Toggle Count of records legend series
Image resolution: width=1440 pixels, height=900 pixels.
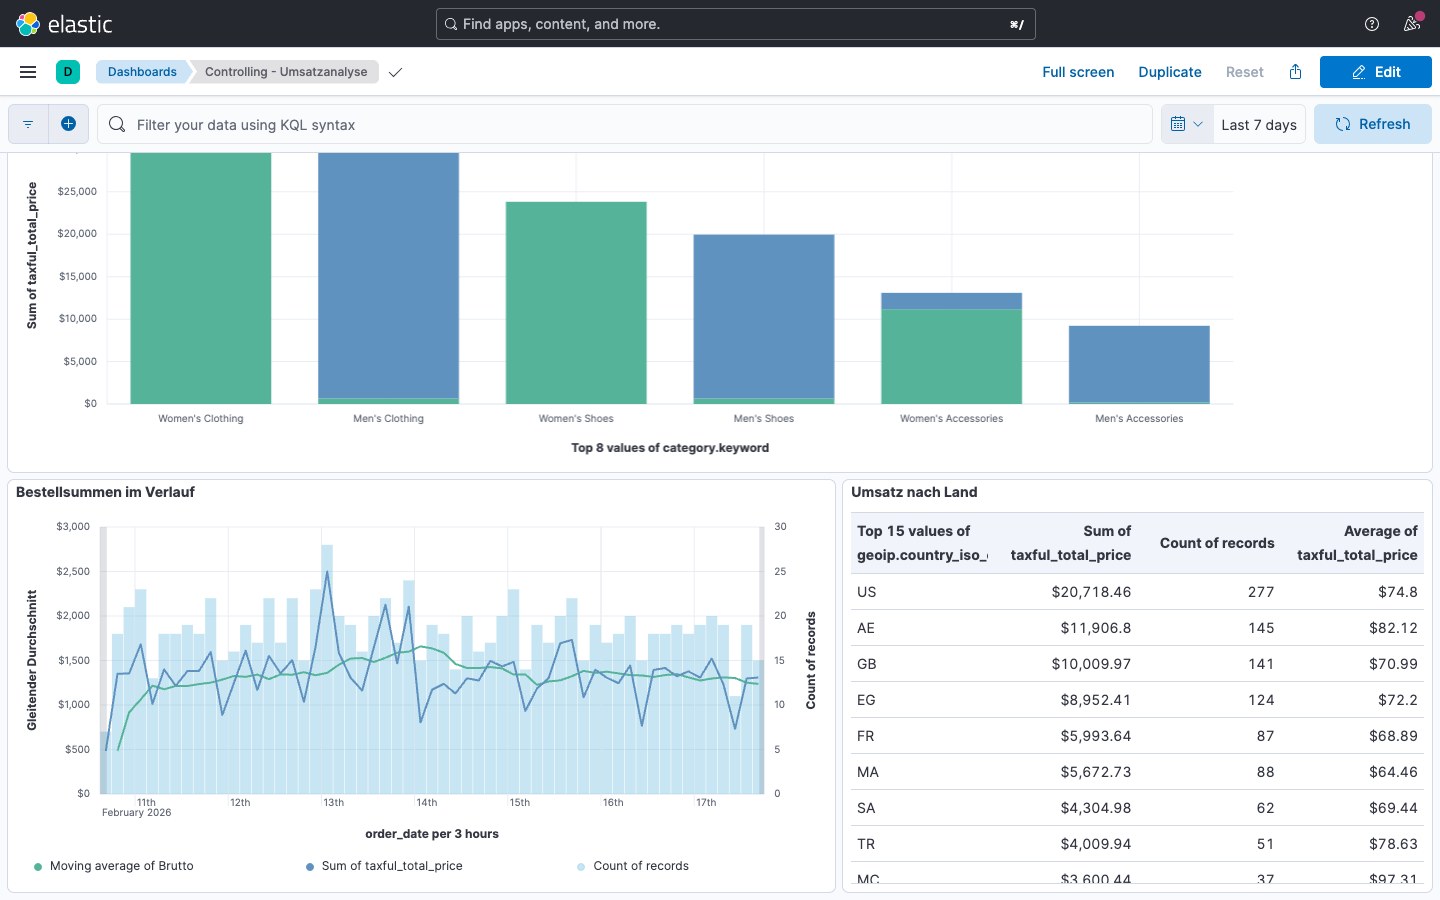point(640,866)
